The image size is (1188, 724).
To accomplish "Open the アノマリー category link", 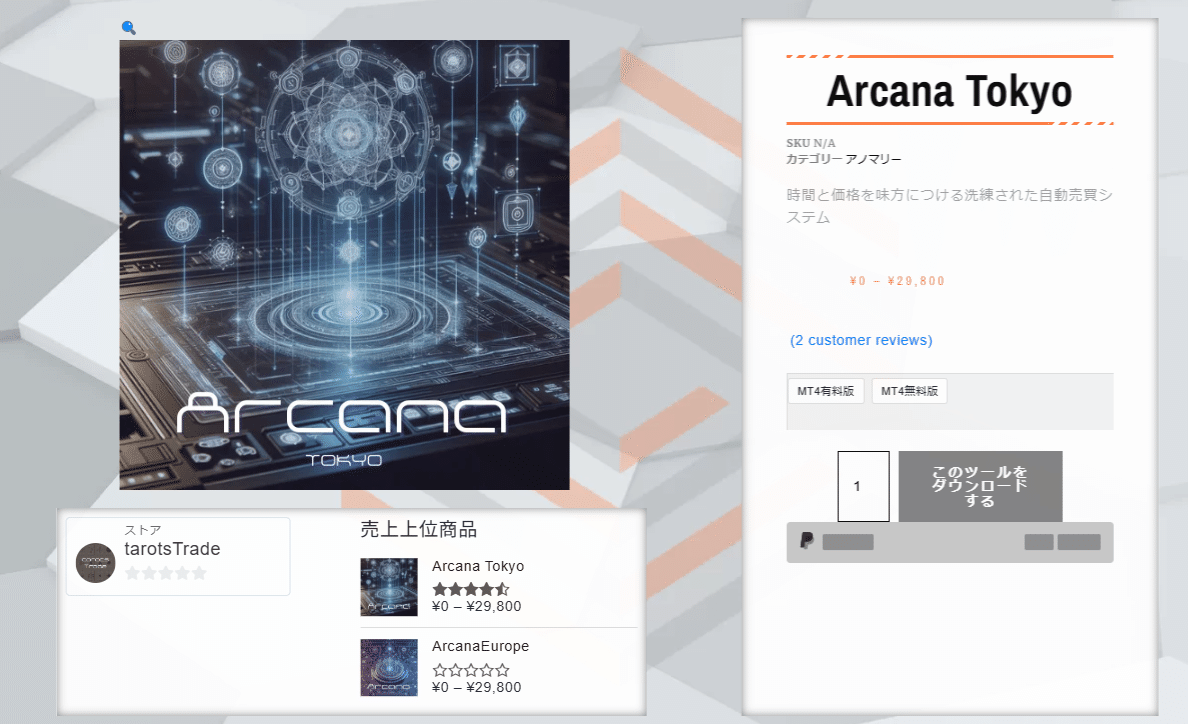I will (x=873, y=159).
